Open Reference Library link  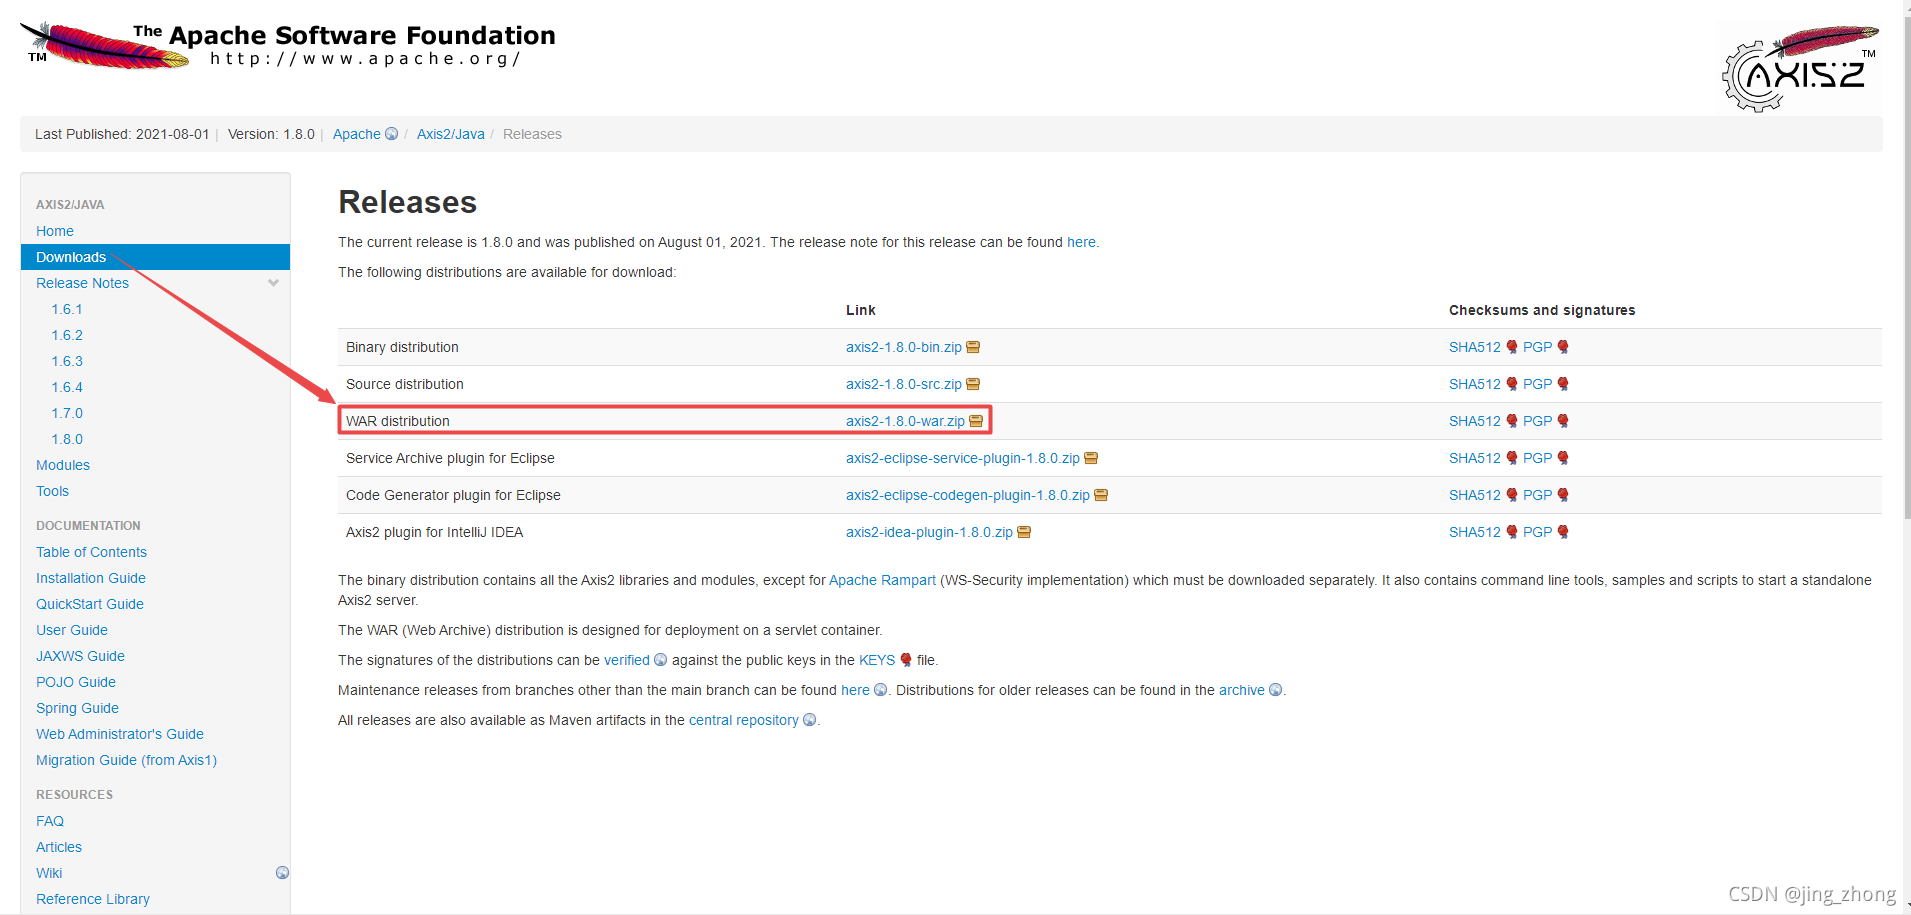pos(93,899)
